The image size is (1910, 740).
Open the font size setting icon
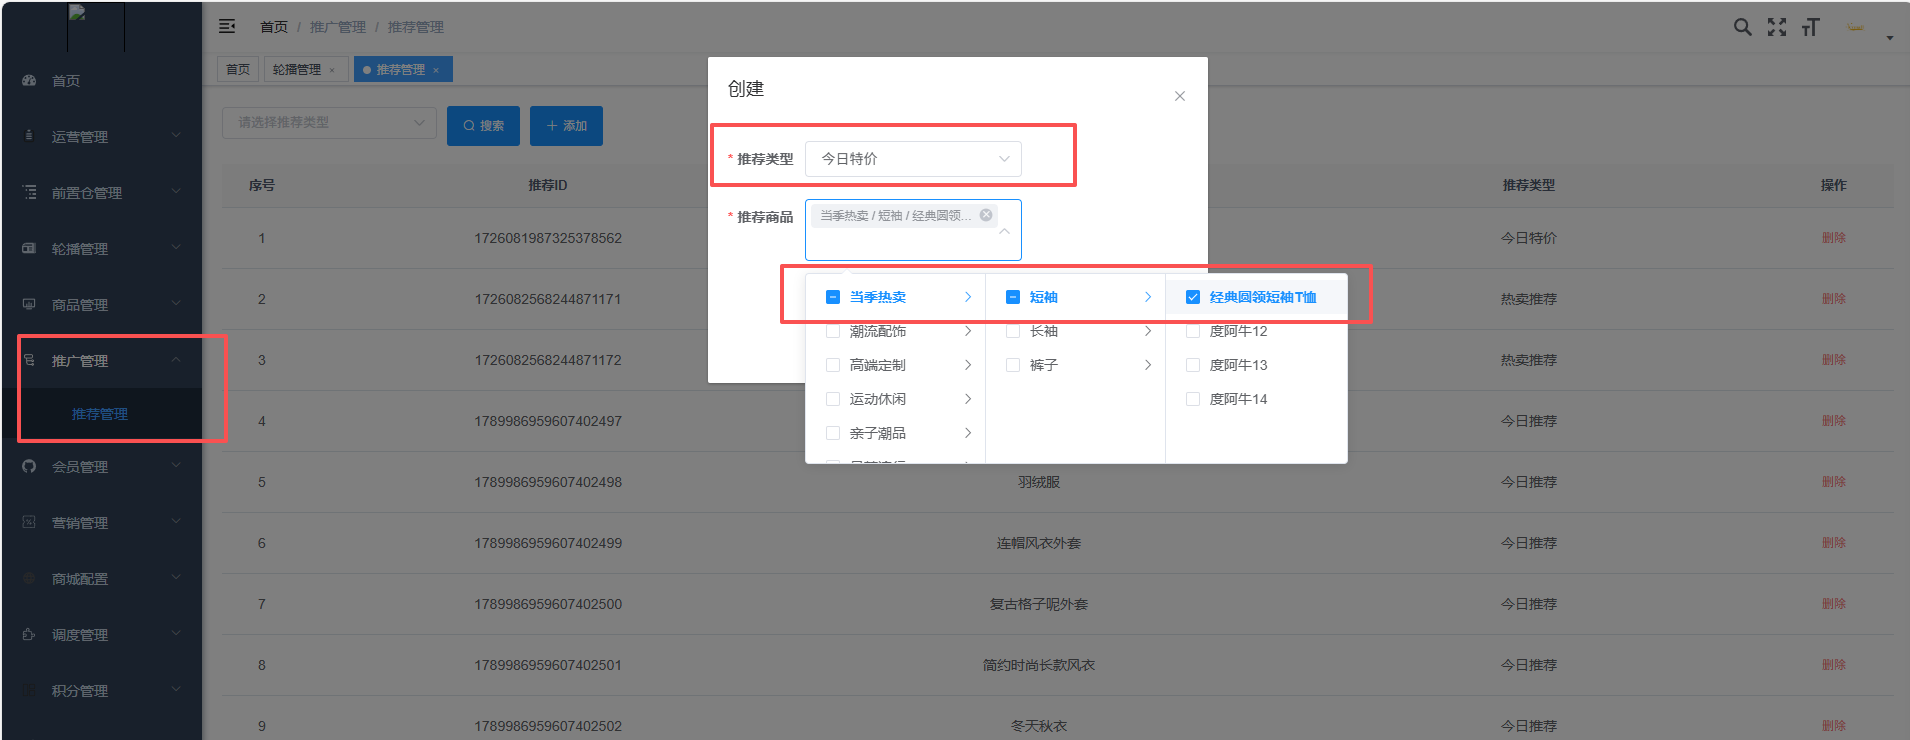1810,27
